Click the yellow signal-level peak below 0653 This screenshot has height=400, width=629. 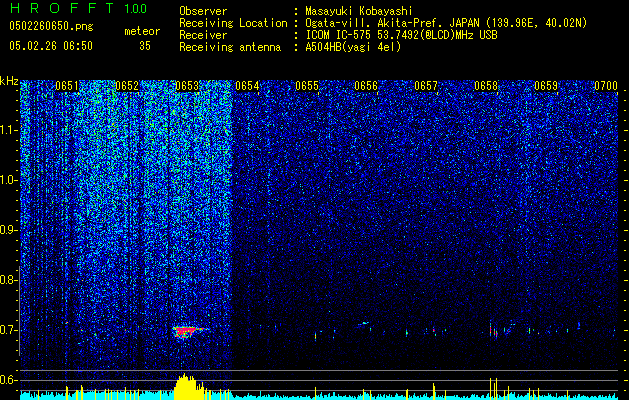(x=185, y=386)
